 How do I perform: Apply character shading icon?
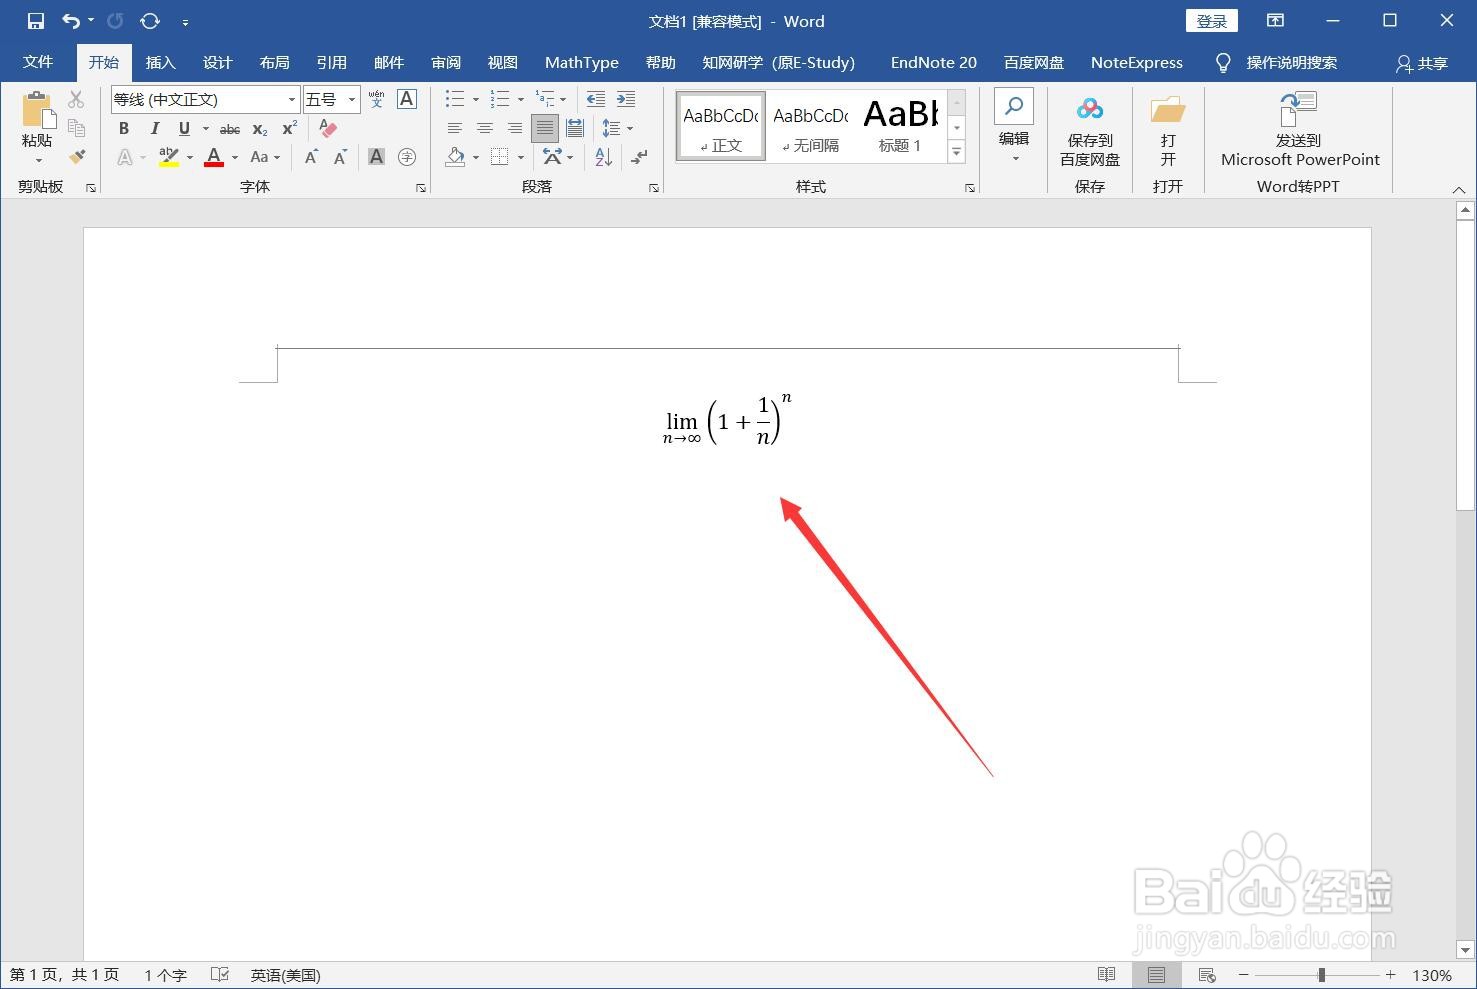point(376,157)
